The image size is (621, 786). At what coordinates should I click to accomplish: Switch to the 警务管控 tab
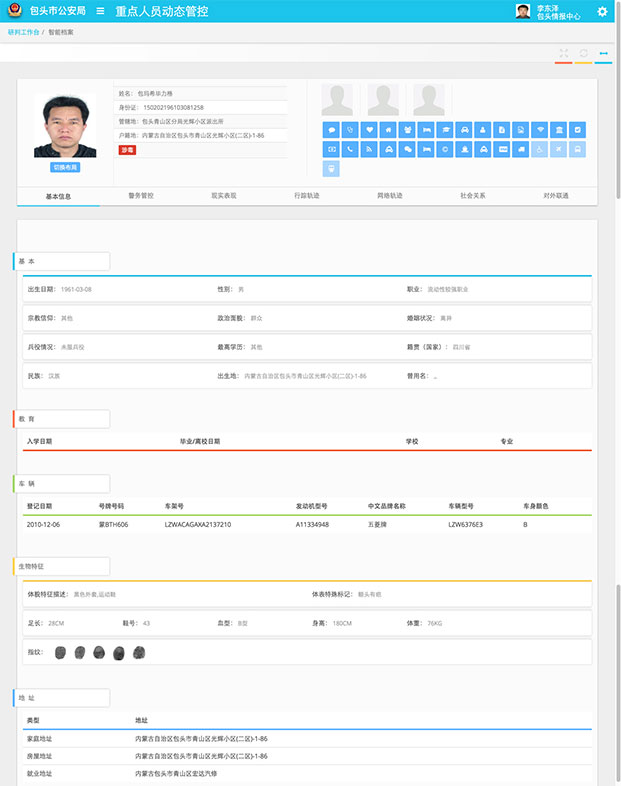pos(141,196)
